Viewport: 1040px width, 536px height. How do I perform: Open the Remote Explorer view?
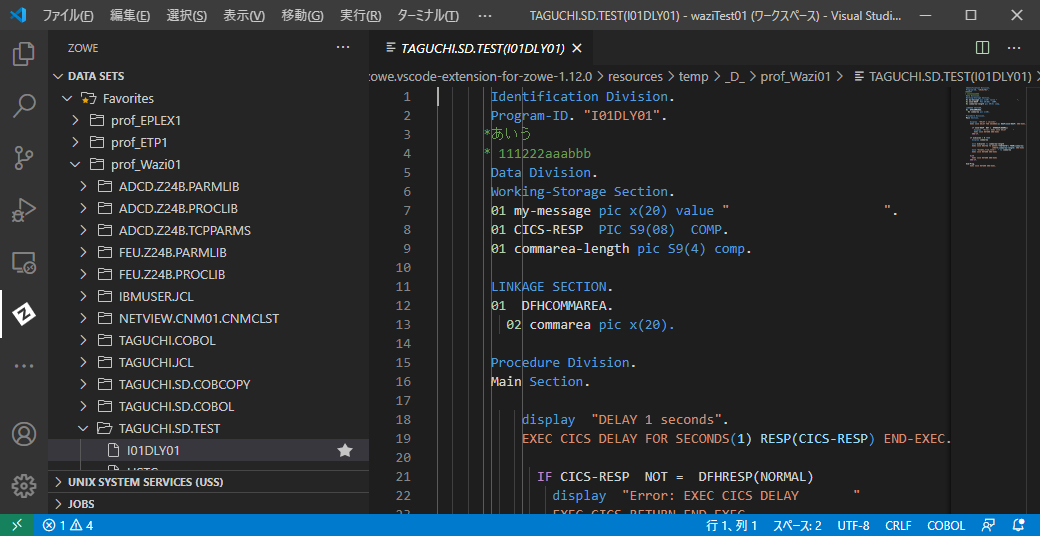[24, 262]
